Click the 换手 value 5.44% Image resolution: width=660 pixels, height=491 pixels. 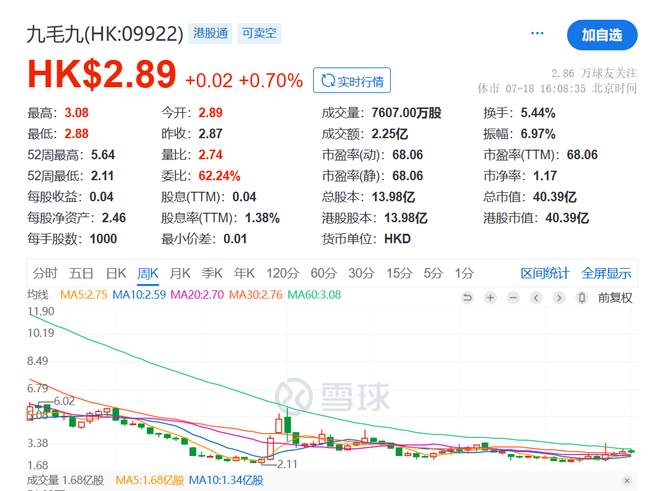tap(538, 113)
